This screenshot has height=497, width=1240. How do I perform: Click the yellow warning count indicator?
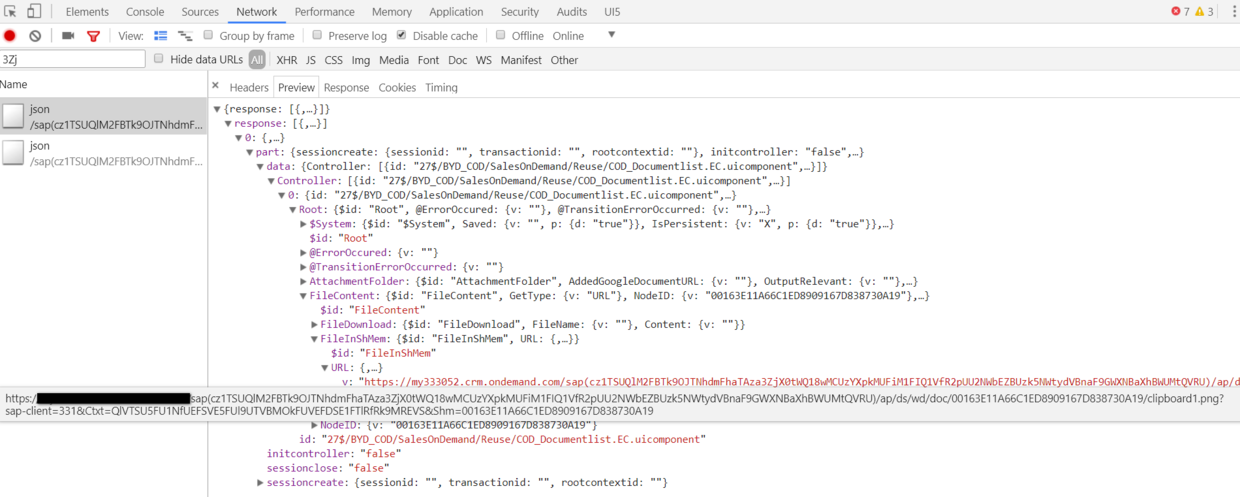click(1204, 12)
